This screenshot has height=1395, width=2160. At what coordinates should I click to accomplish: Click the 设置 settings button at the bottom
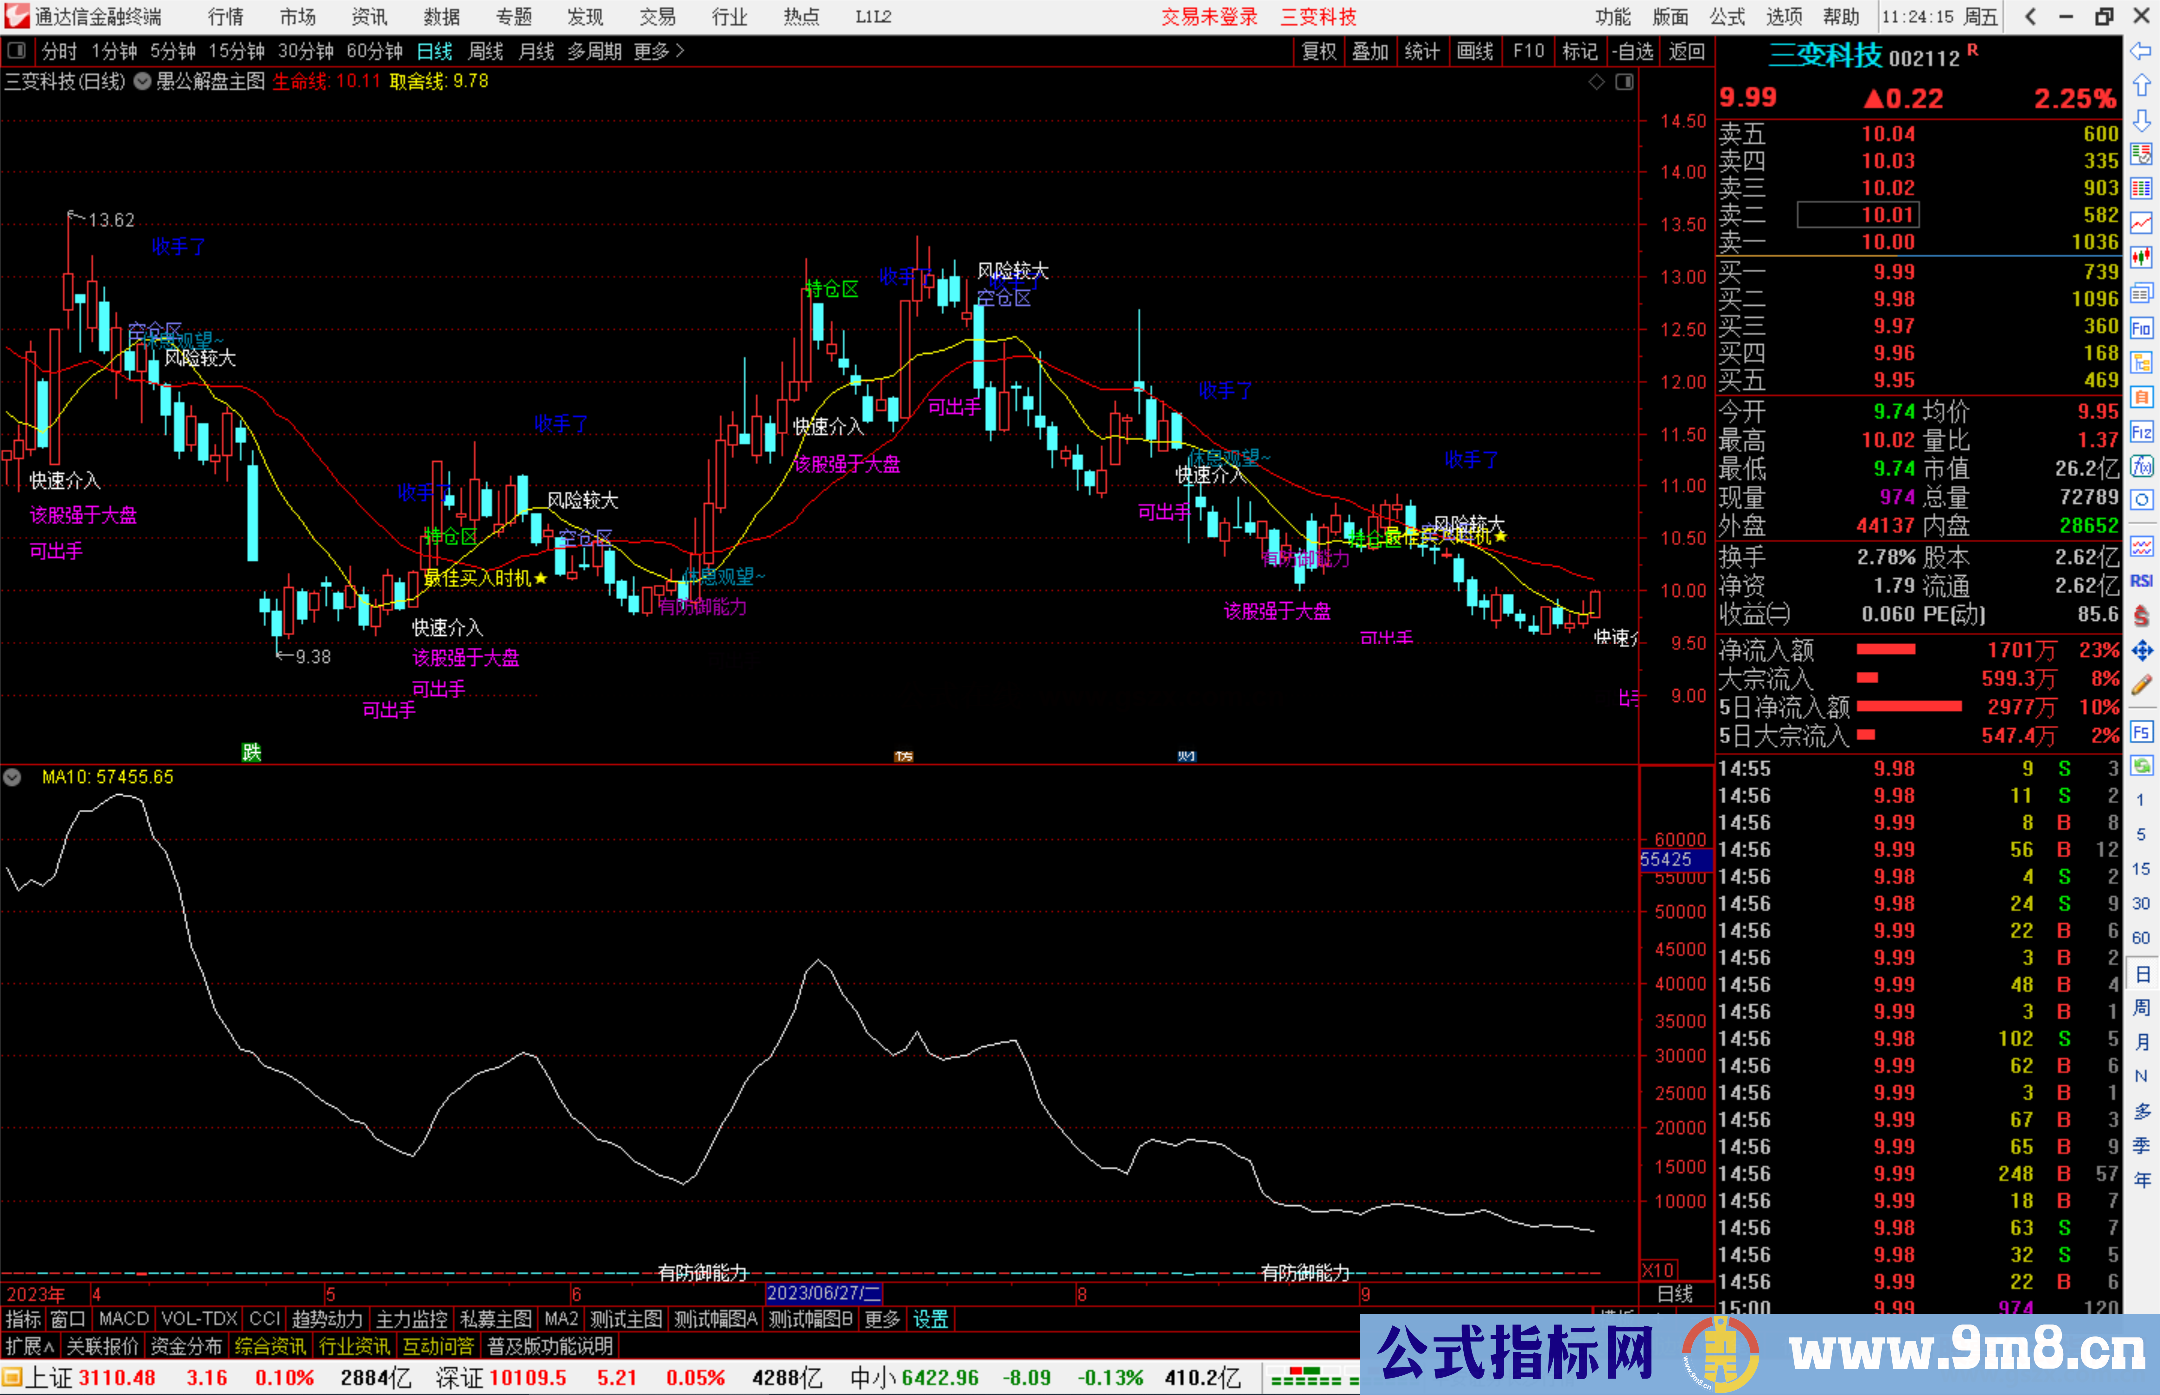click(x=930, y=1319)
